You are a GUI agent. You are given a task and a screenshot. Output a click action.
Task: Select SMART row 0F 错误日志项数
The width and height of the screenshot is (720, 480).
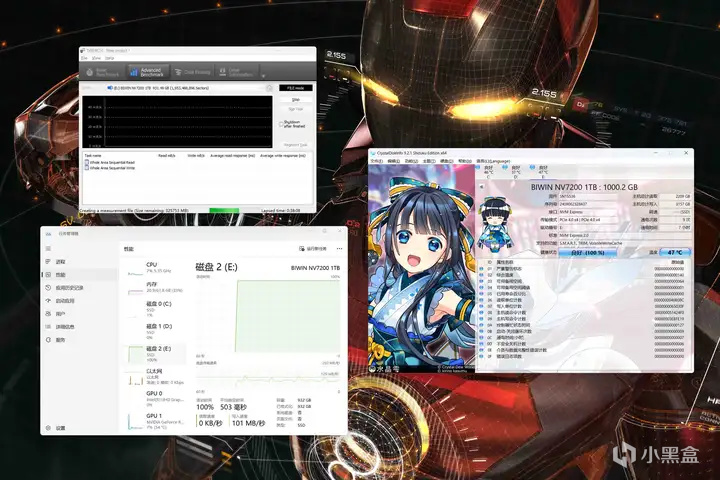[583, 356]
